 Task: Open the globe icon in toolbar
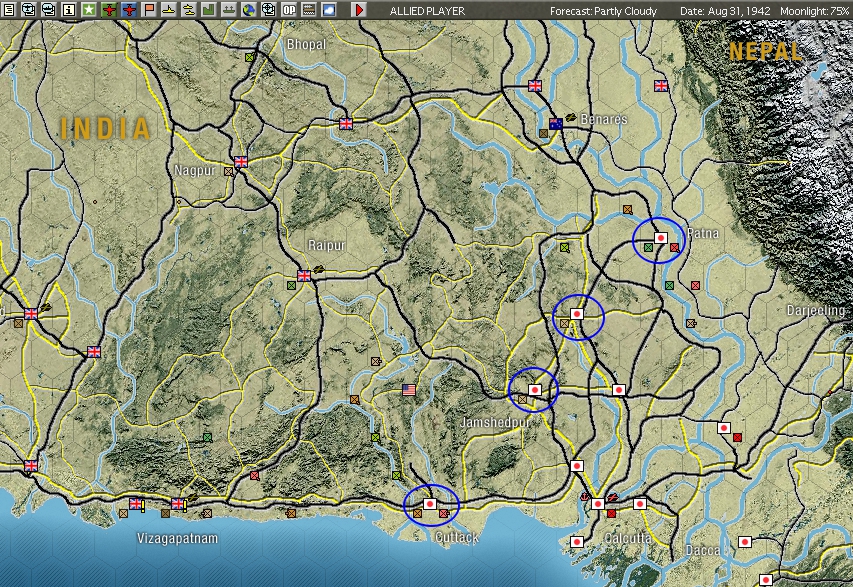pyautogui.click(x=248, y=10)
